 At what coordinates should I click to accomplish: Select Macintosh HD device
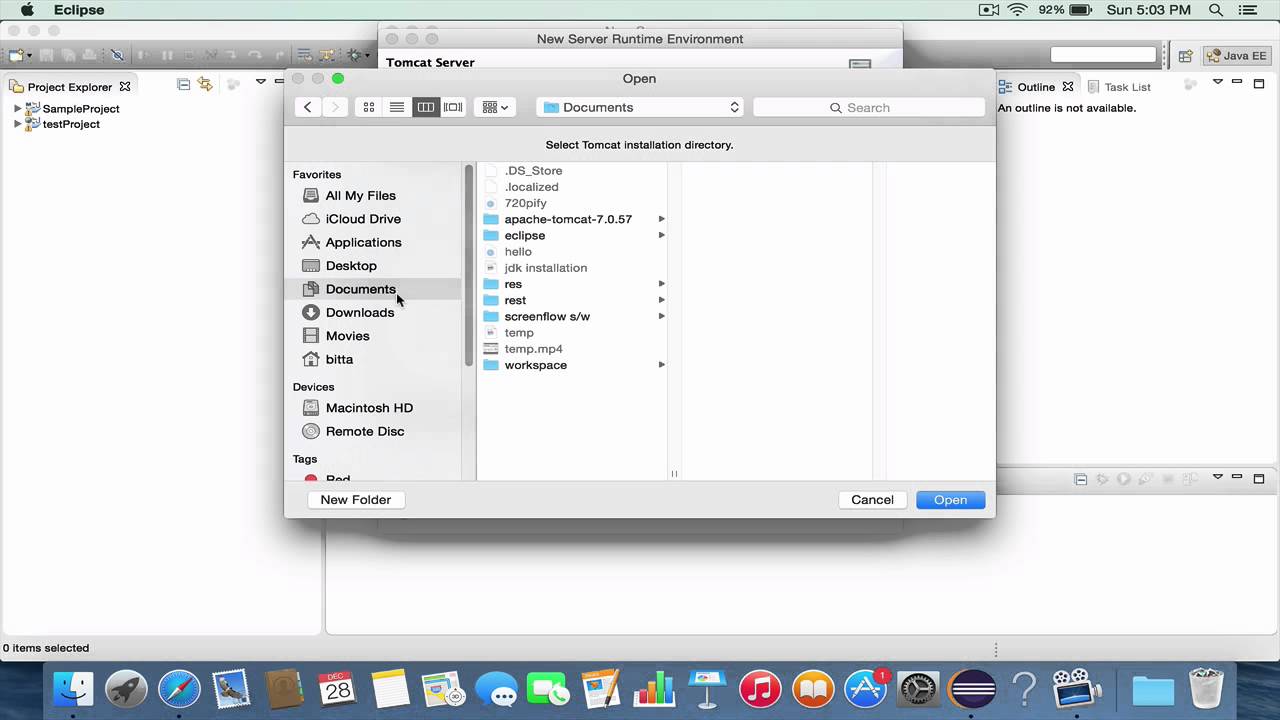coord(369,408)
